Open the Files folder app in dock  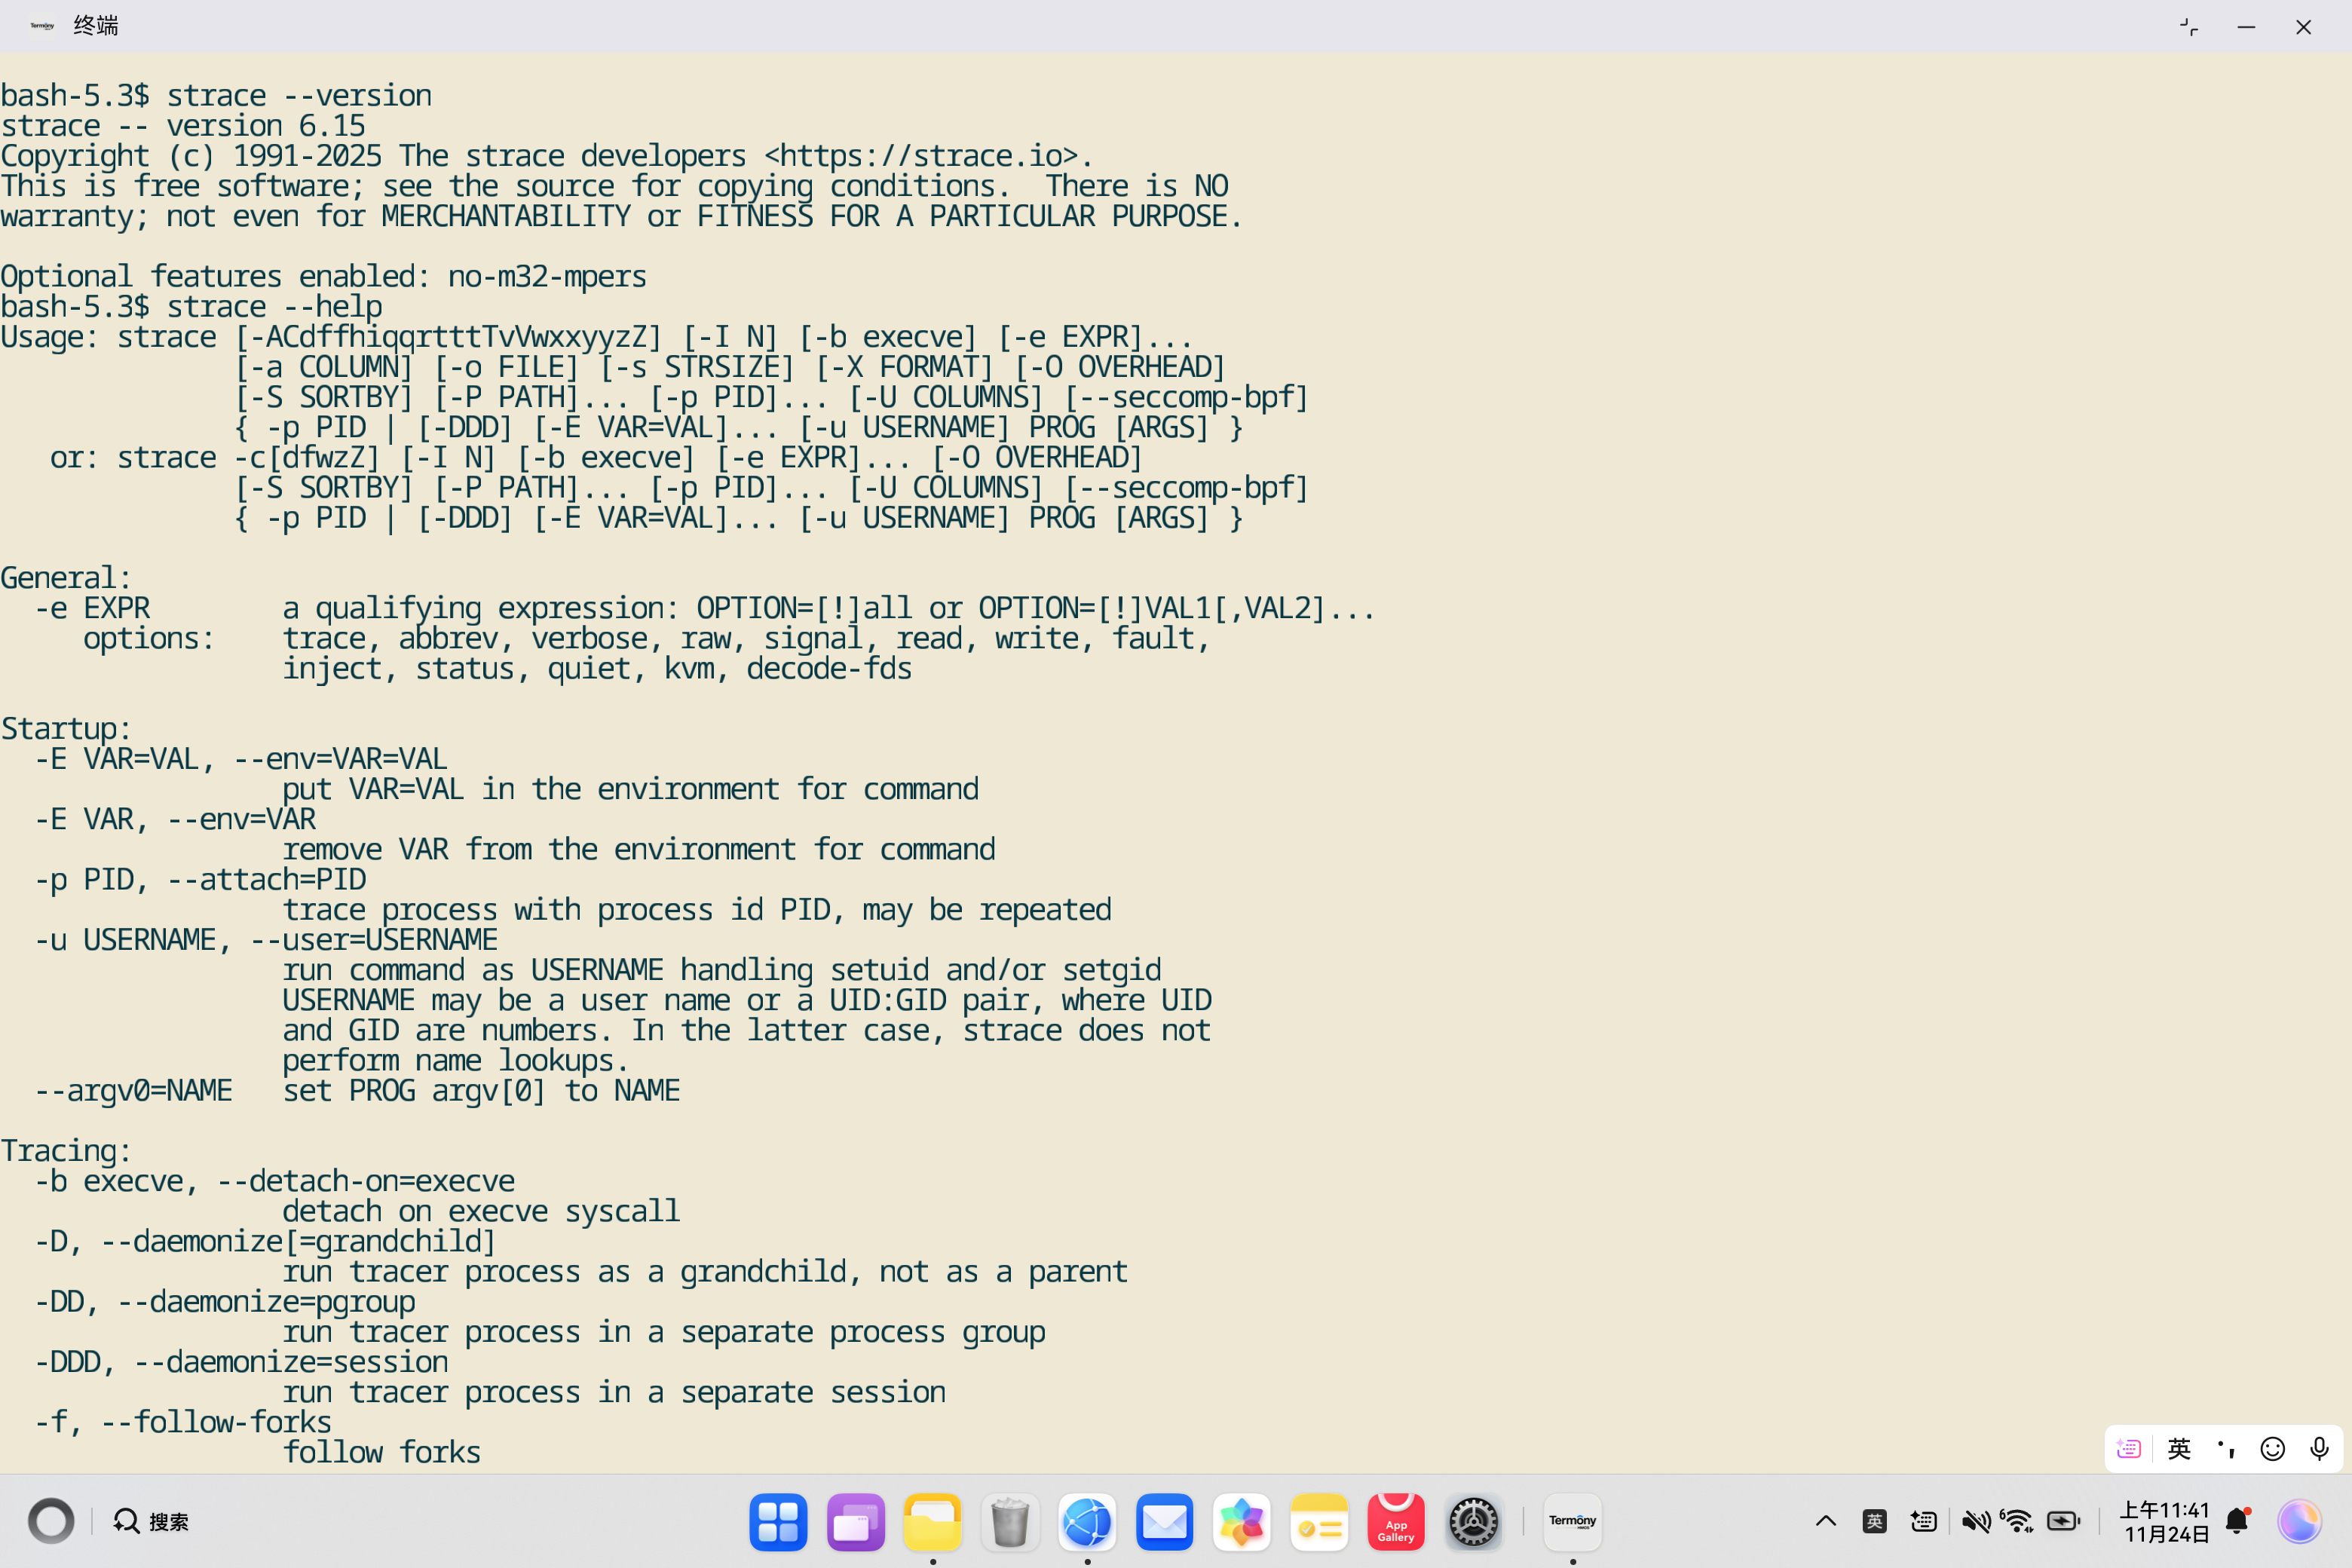932,1522
